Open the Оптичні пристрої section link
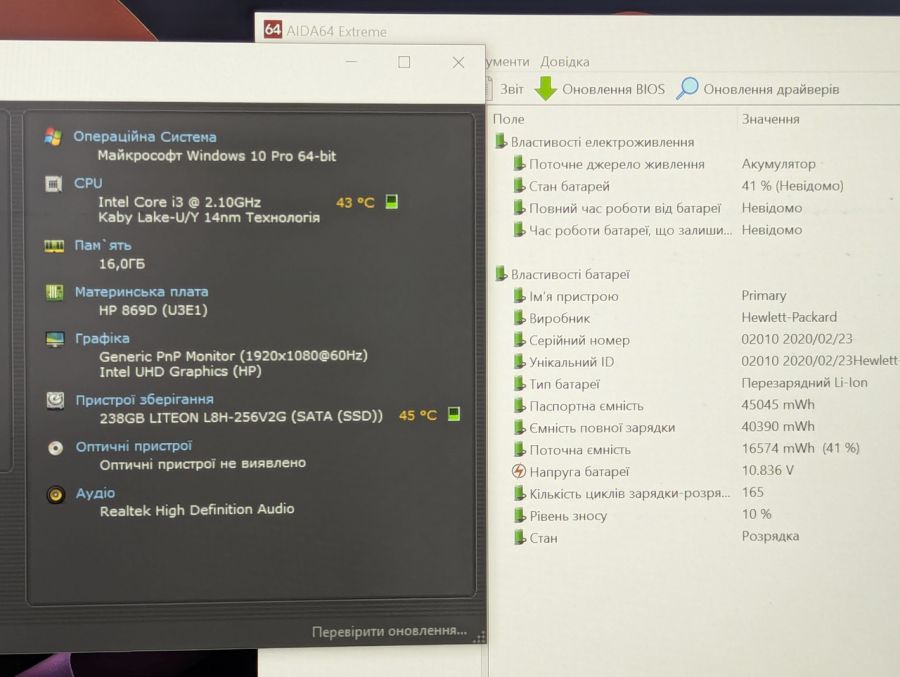This screenshot has height=677, width=900. [x=134, y=446]
